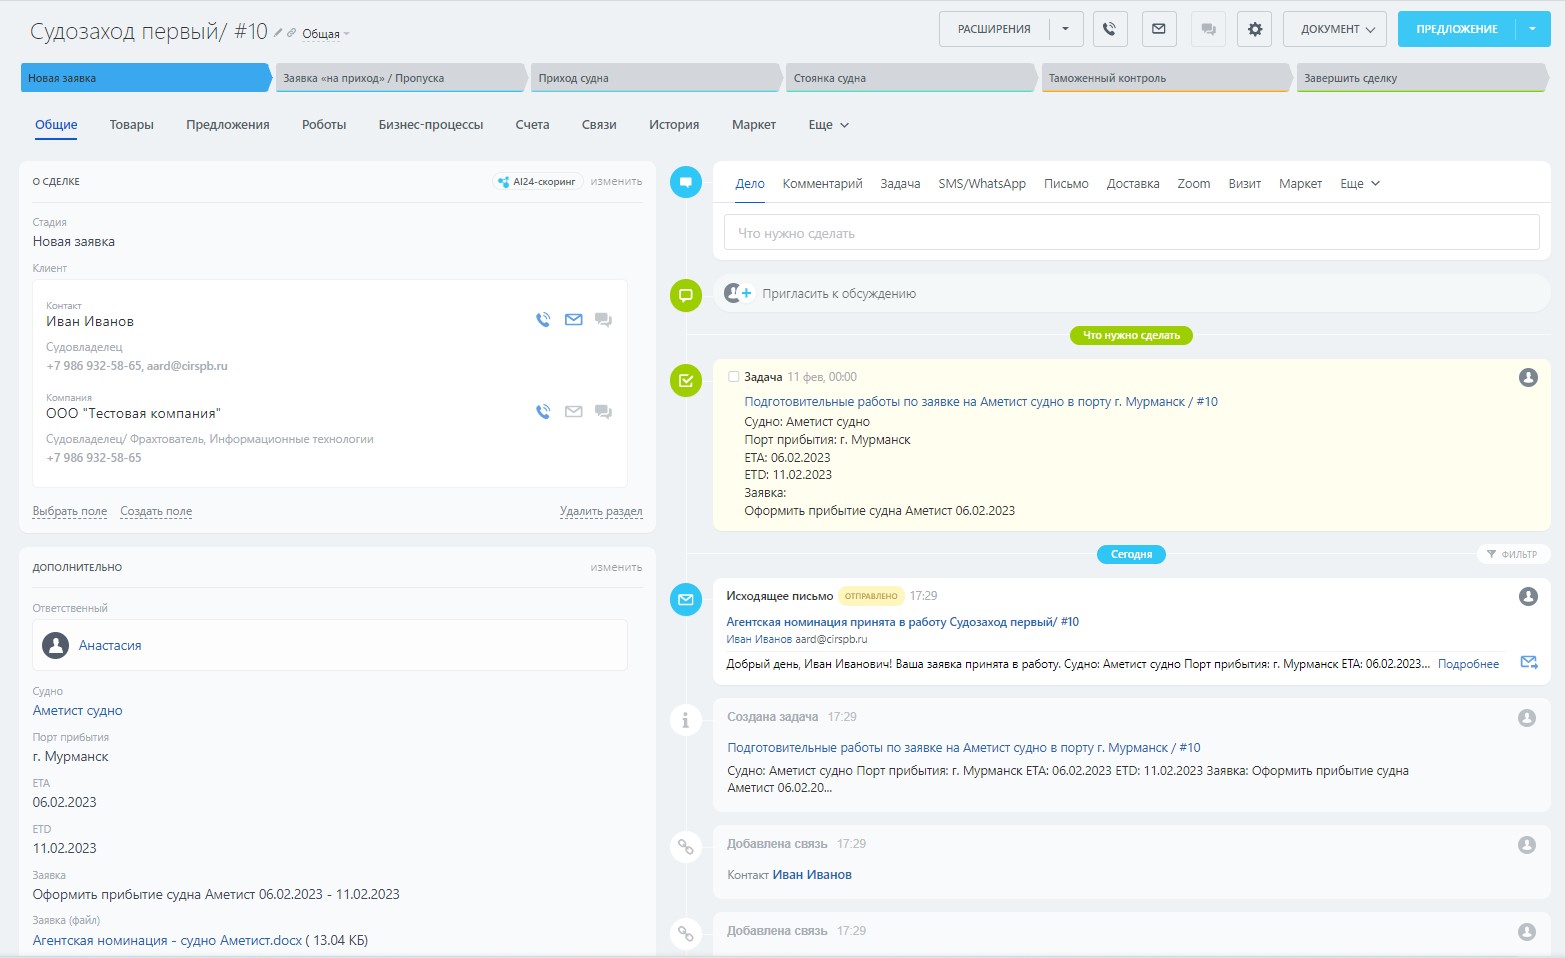This screenshot has height=958, width=1565.
Task: Select the Комментарий tab in timeline
Action: point(822,184)
